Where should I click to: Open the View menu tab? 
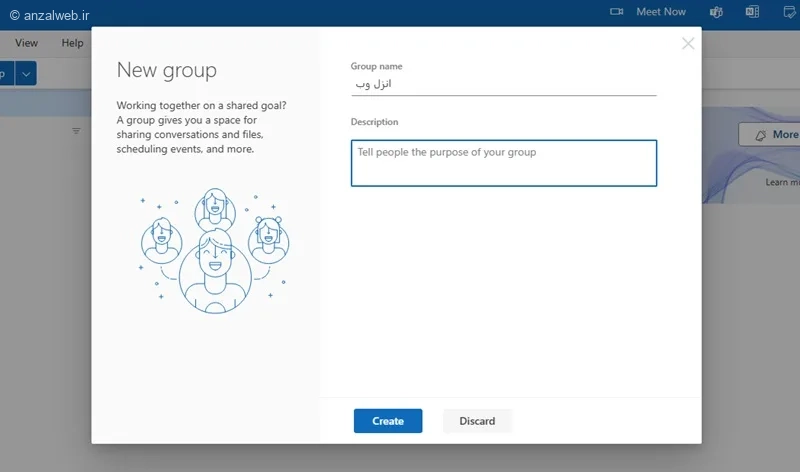tap(27, 43)
